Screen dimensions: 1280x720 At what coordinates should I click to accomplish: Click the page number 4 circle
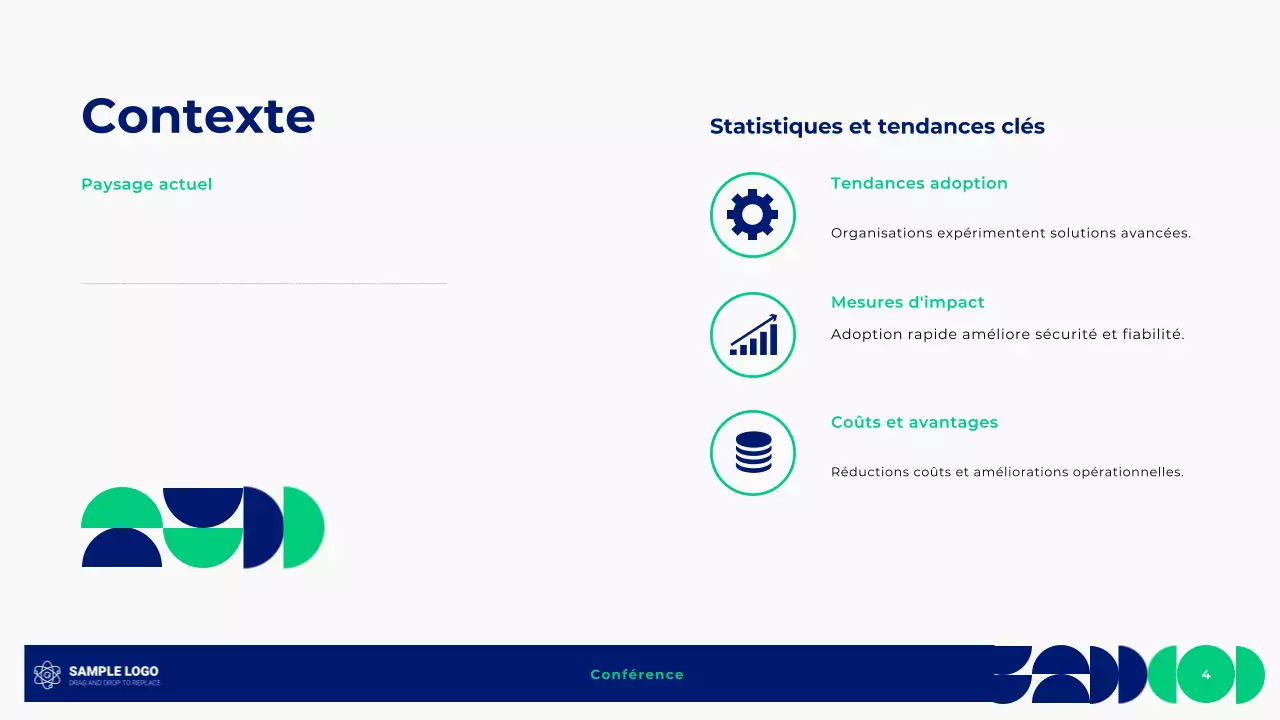[x=1206, y=674]
